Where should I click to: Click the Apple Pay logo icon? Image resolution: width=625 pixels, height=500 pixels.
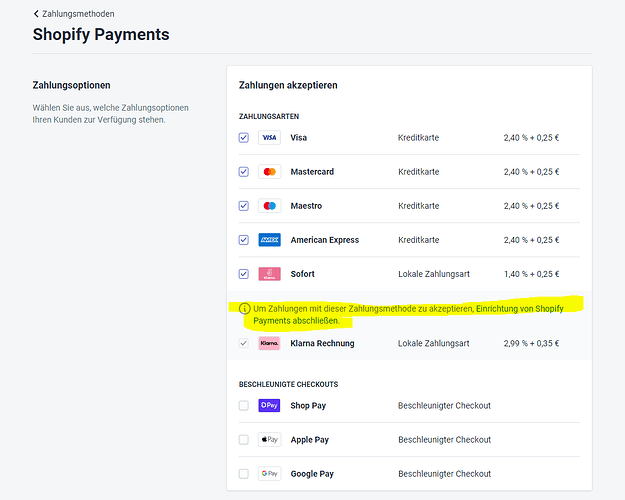pos(269,440)
